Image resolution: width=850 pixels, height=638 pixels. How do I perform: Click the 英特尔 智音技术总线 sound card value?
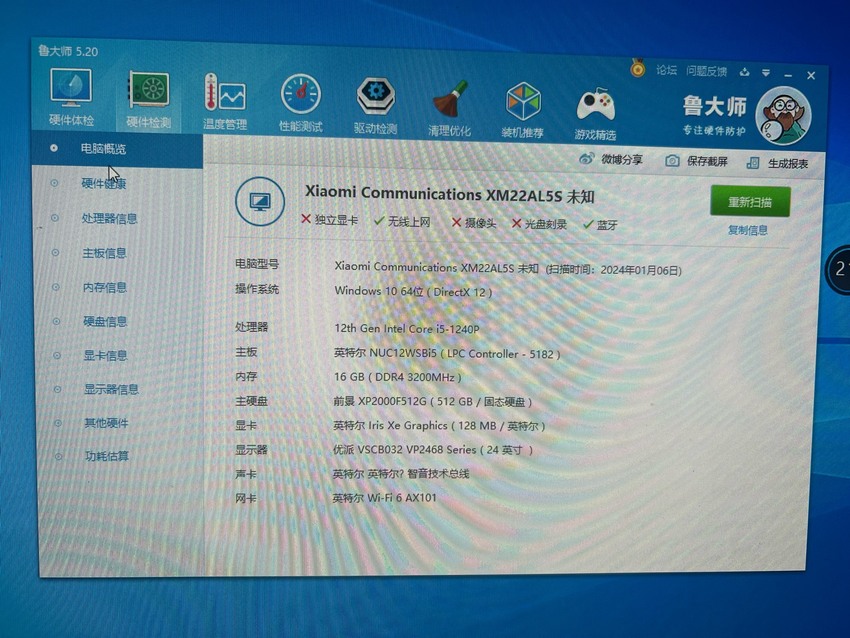pyautogui.click(x=401, y=474)
